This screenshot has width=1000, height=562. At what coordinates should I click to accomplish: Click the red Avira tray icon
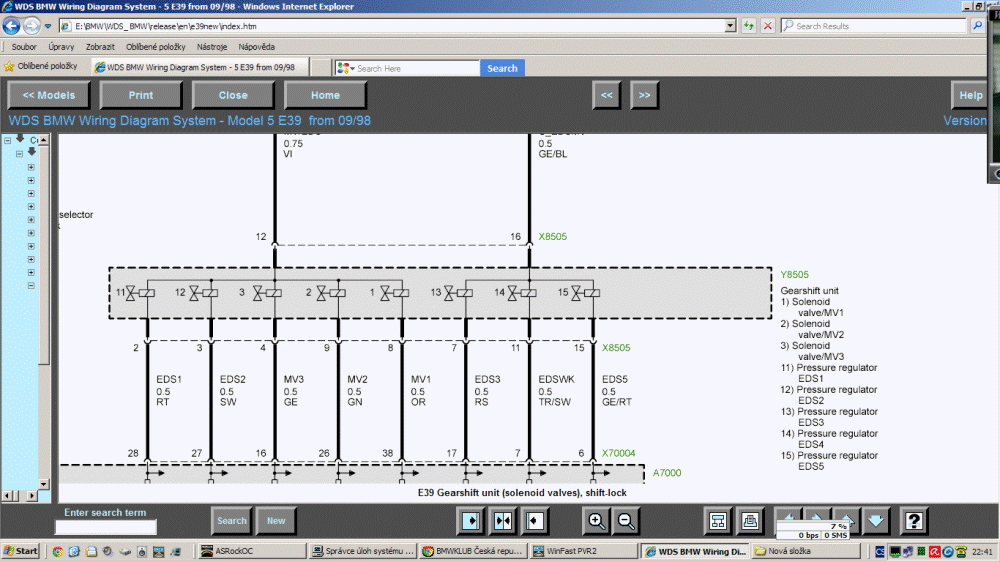click(934, 552)
